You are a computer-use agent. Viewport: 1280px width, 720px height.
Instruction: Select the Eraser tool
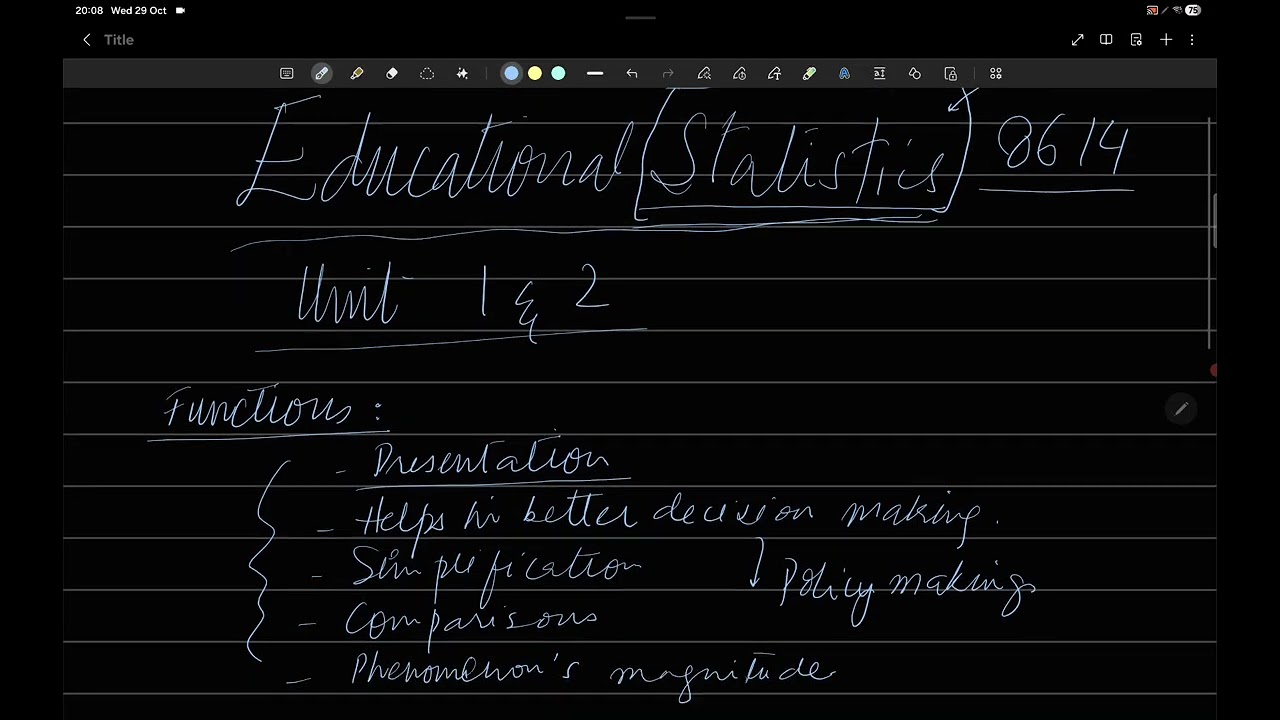[x=392, y=73]
